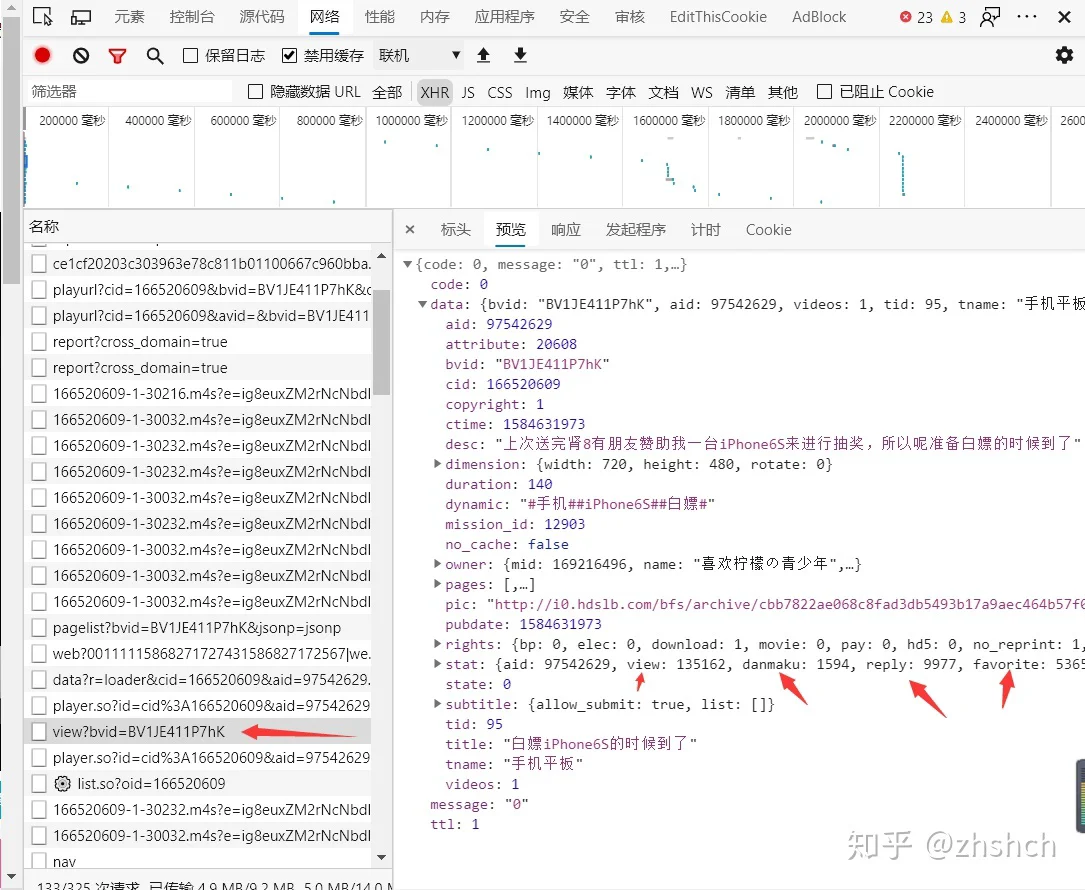This screenshot has width=1085, height=890.
Task: Expand the stat object
Action: 437,664
